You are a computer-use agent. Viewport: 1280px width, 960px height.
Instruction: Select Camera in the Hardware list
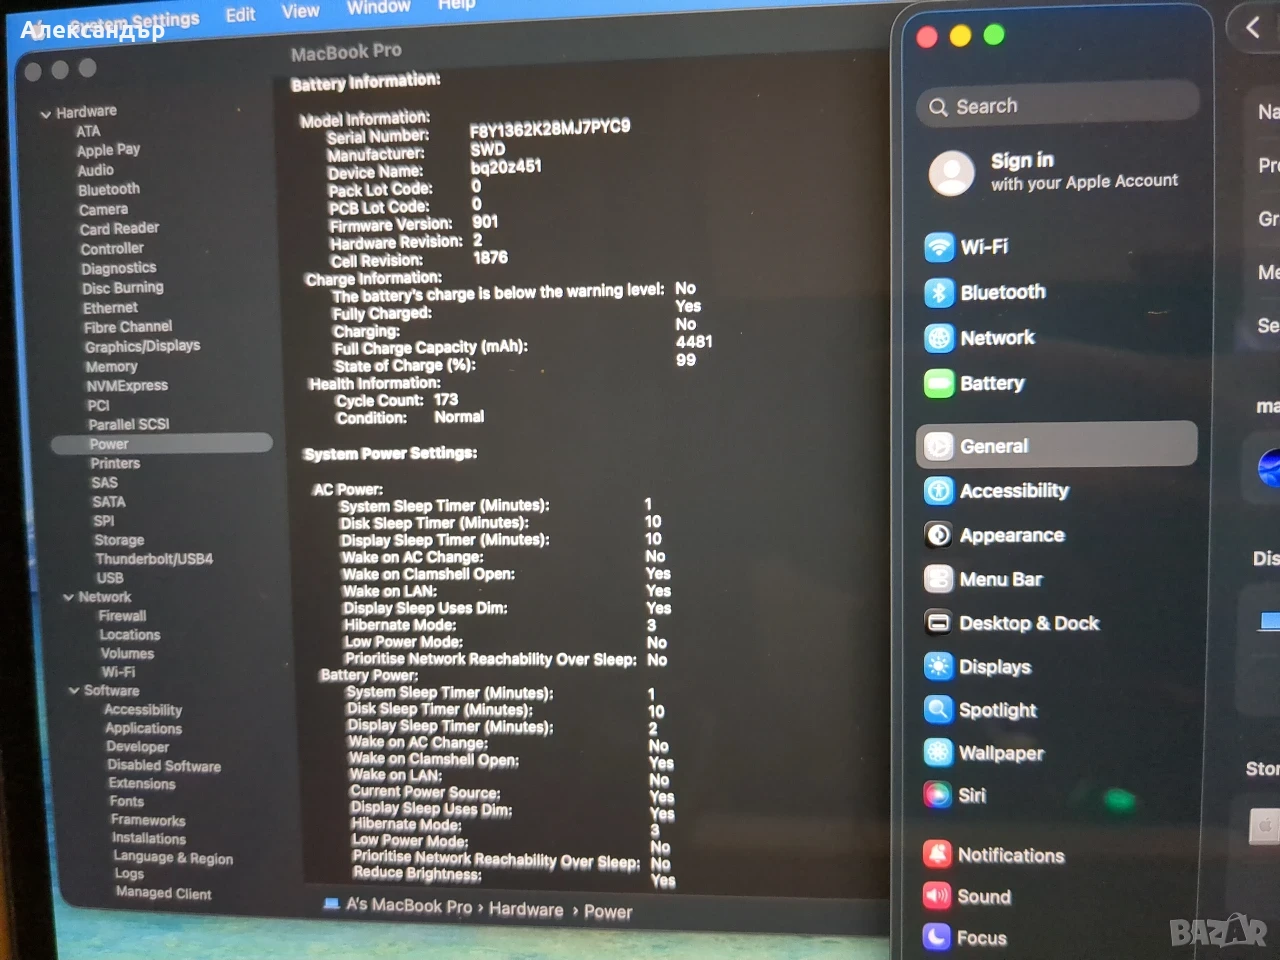pos(104,209)
